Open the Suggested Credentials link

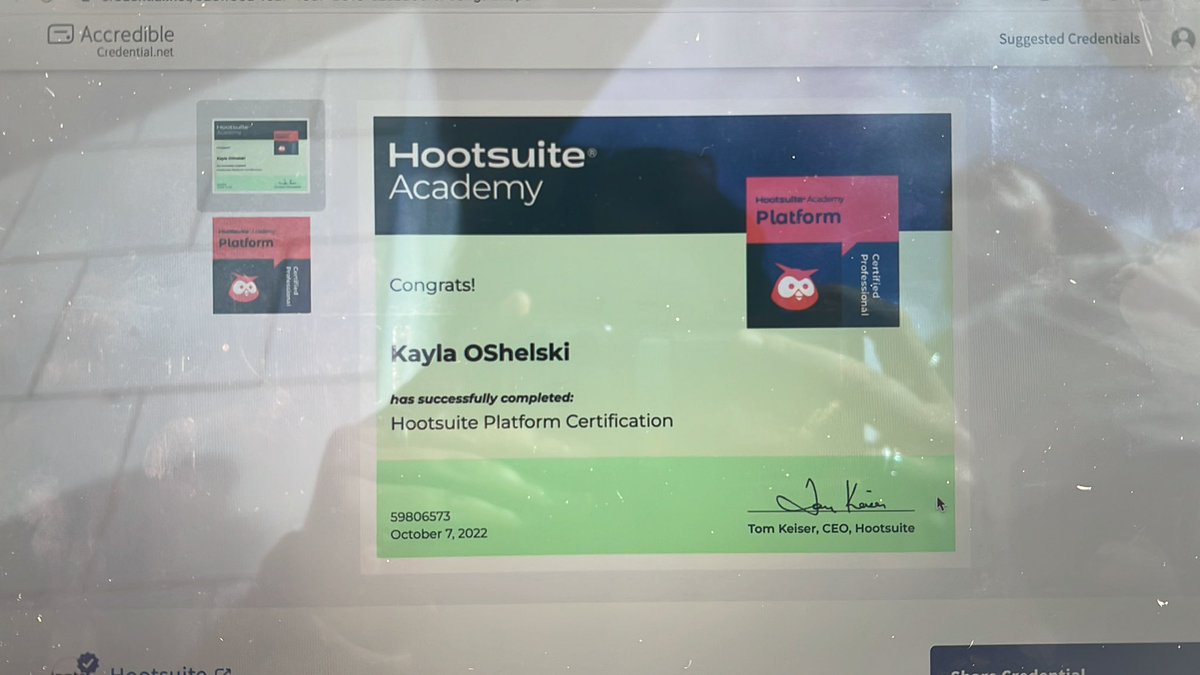[1069, 39]
